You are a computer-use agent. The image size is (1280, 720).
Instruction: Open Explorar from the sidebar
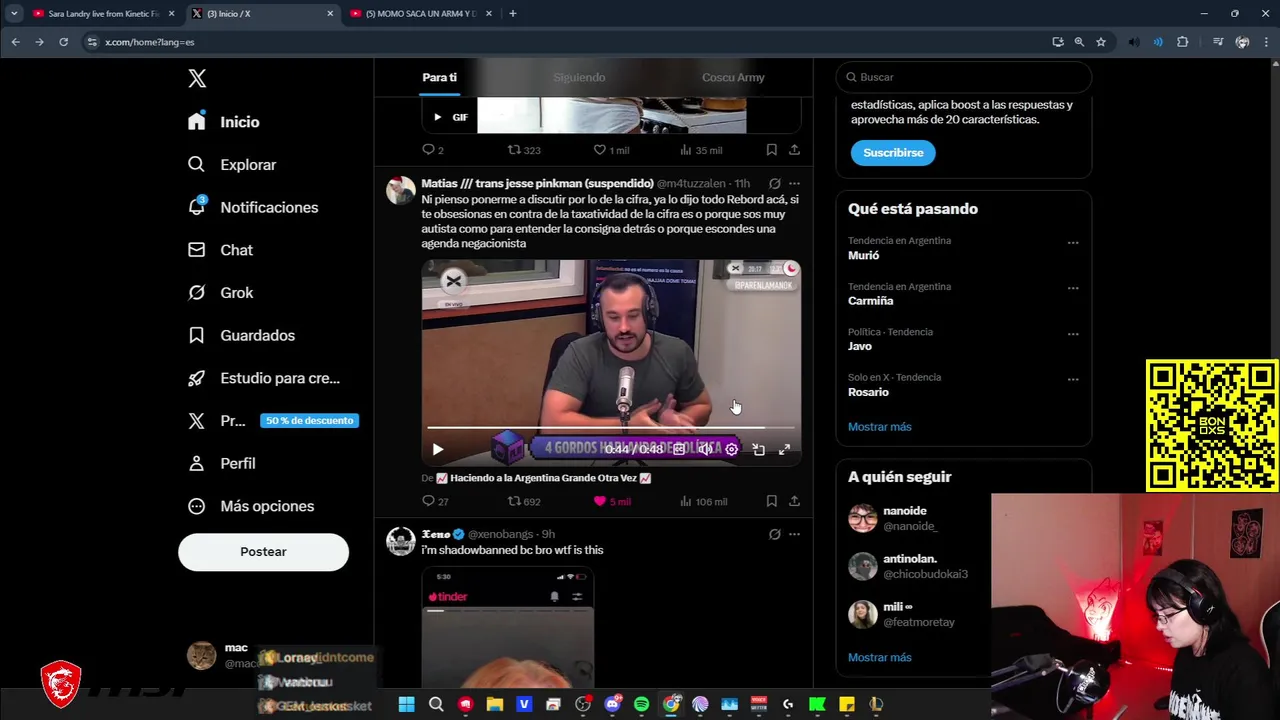(233, 165)
